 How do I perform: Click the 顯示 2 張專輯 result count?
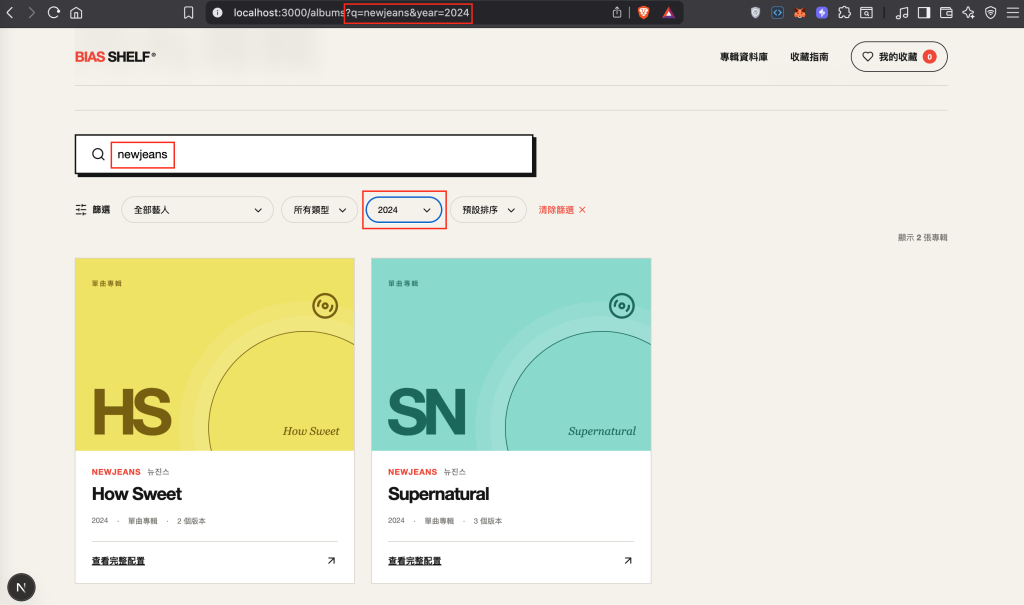[922, 237]
